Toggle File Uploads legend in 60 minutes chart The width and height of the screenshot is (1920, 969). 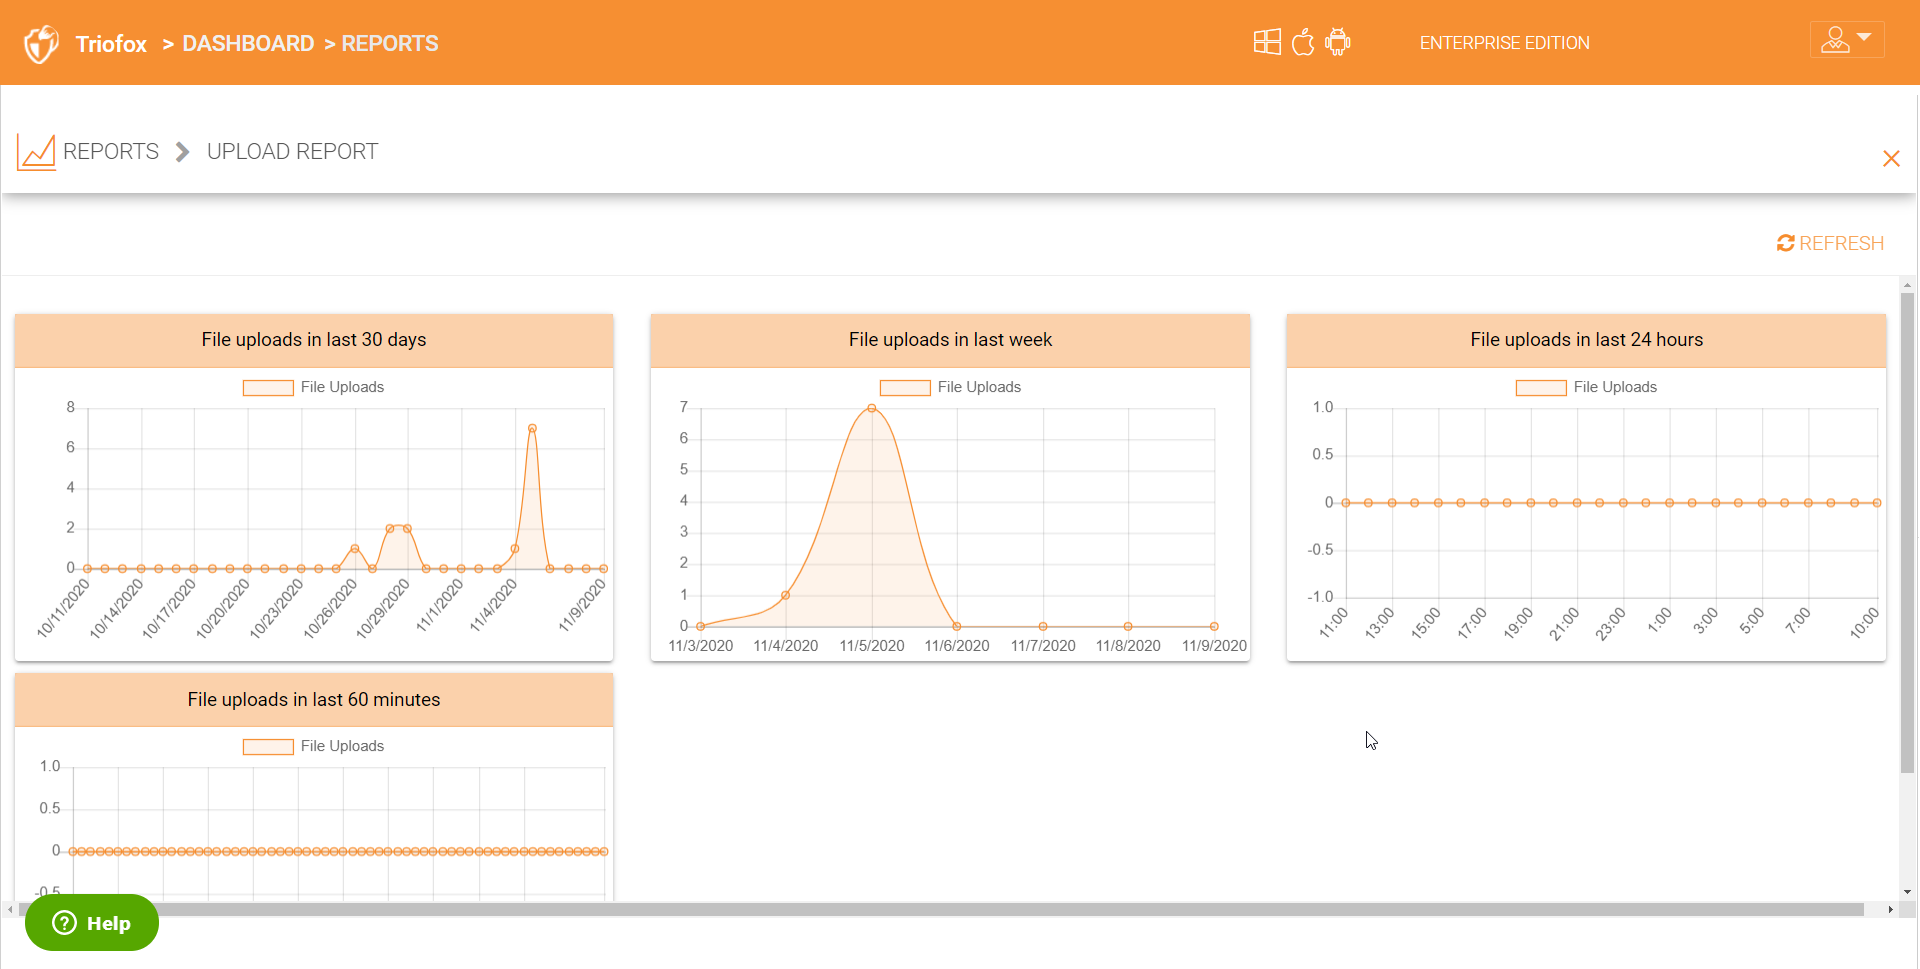(x=313, y=746)
